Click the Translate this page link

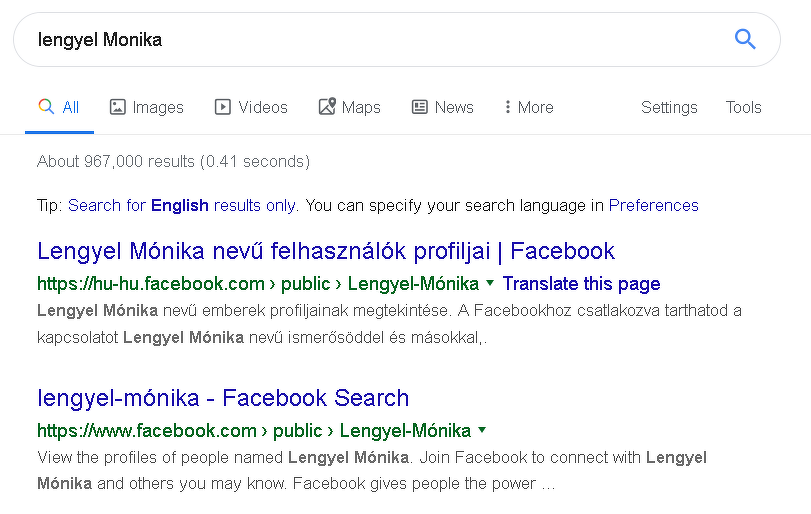(x=581, y=283)
